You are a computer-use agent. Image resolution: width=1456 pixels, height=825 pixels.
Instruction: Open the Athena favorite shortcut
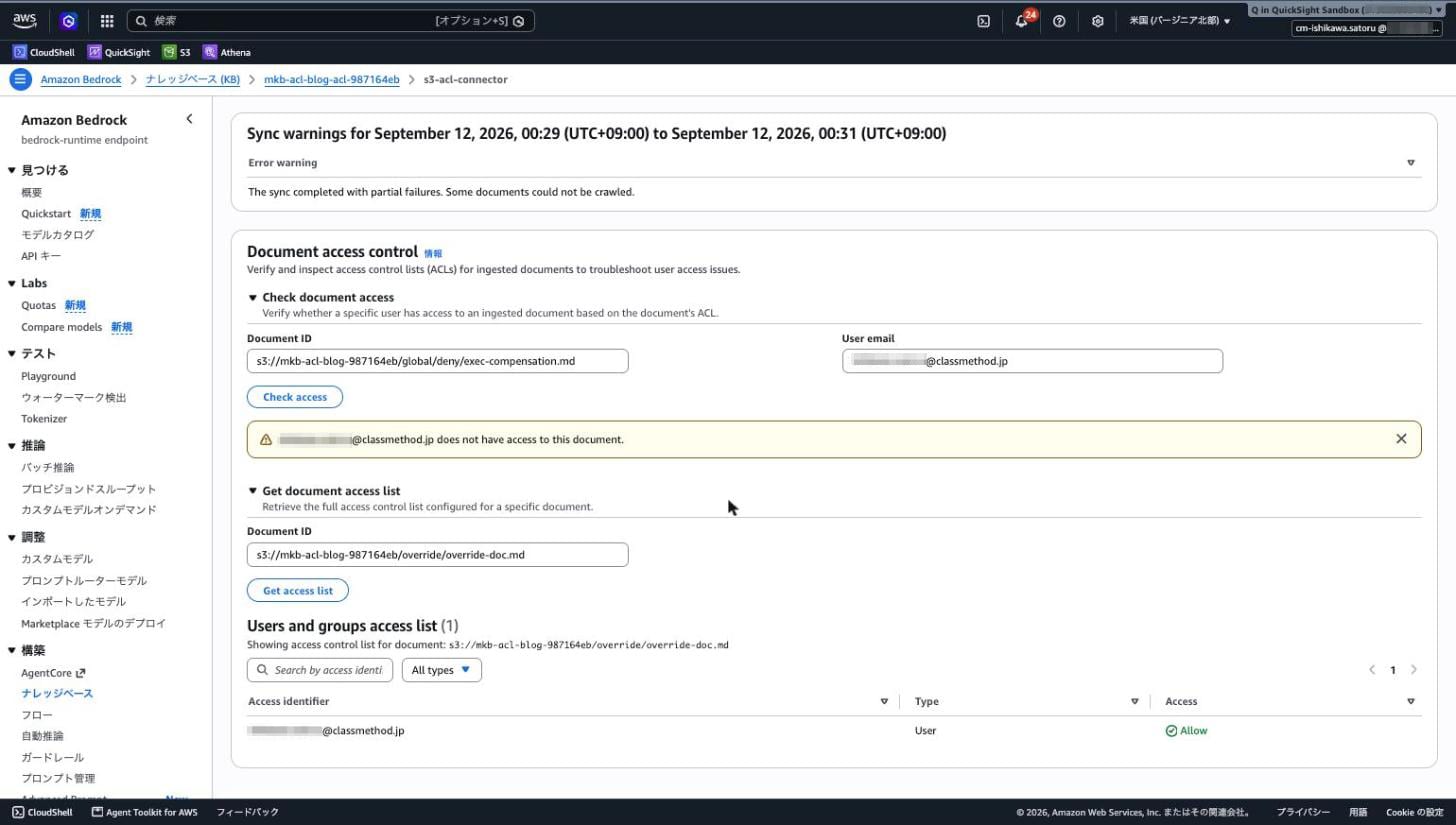click(227, 52)
